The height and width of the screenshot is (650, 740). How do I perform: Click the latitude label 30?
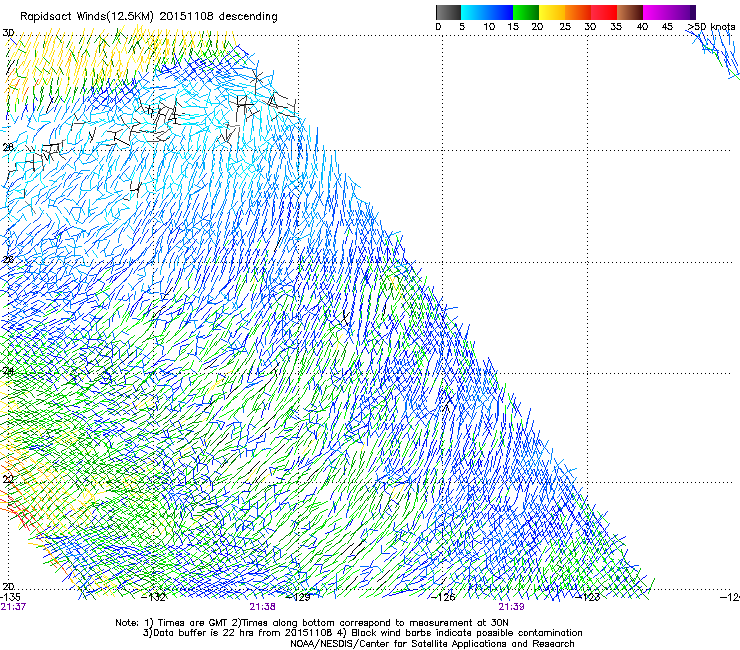tap(8, 33)
